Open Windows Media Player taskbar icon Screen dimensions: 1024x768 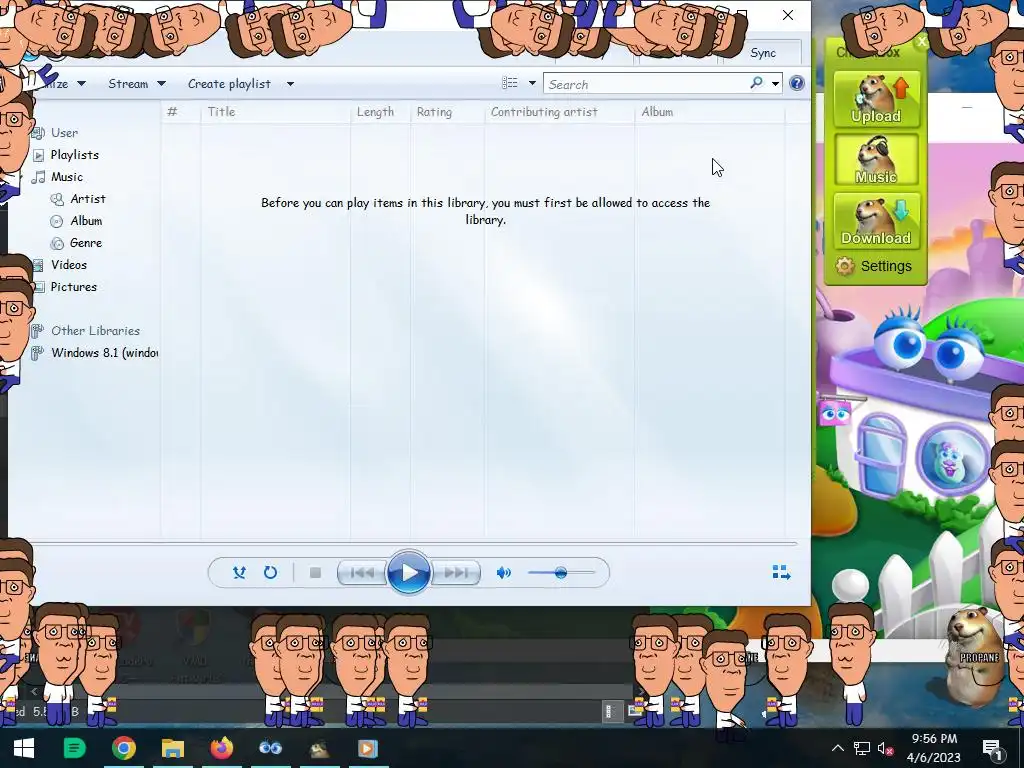367,748
